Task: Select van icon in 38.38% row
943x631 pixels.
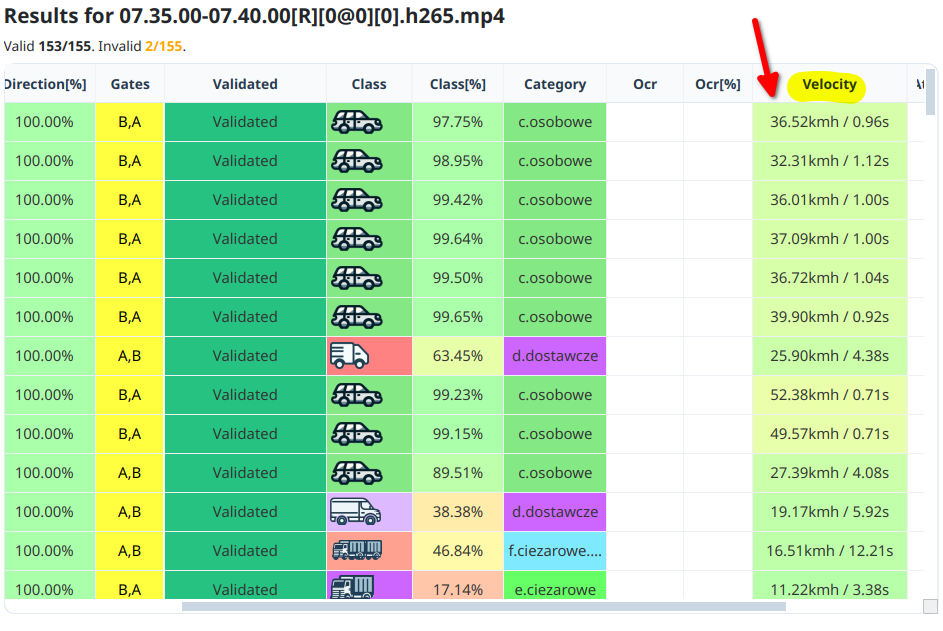Action: (x=355, y=512)
